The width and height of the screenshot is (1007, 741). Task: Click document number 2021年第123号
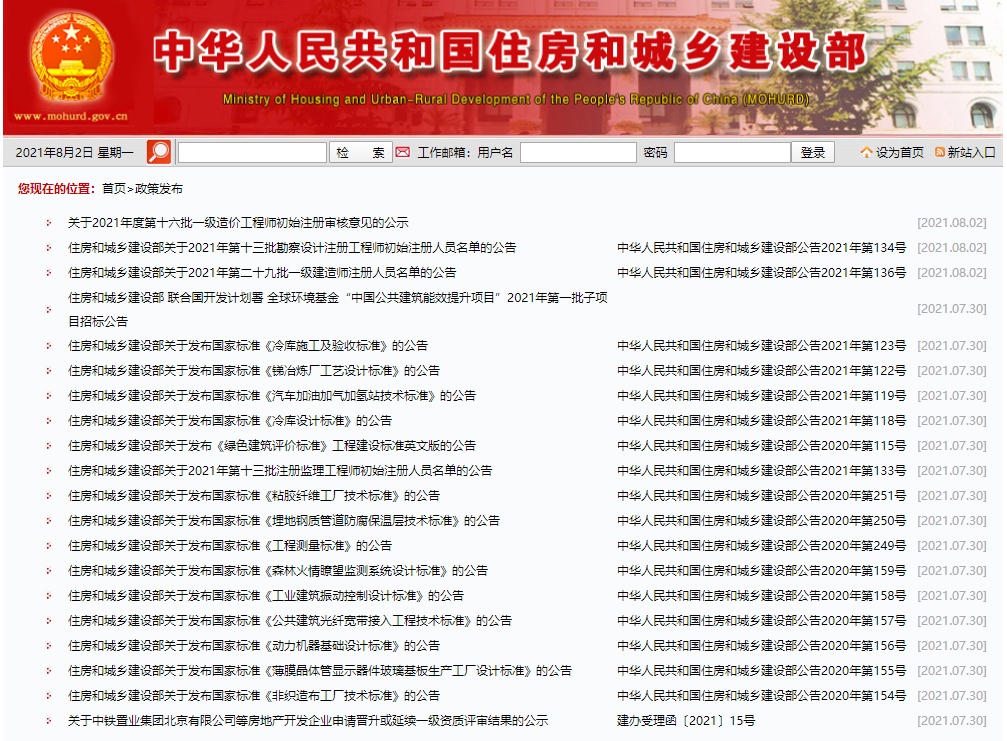761,346
